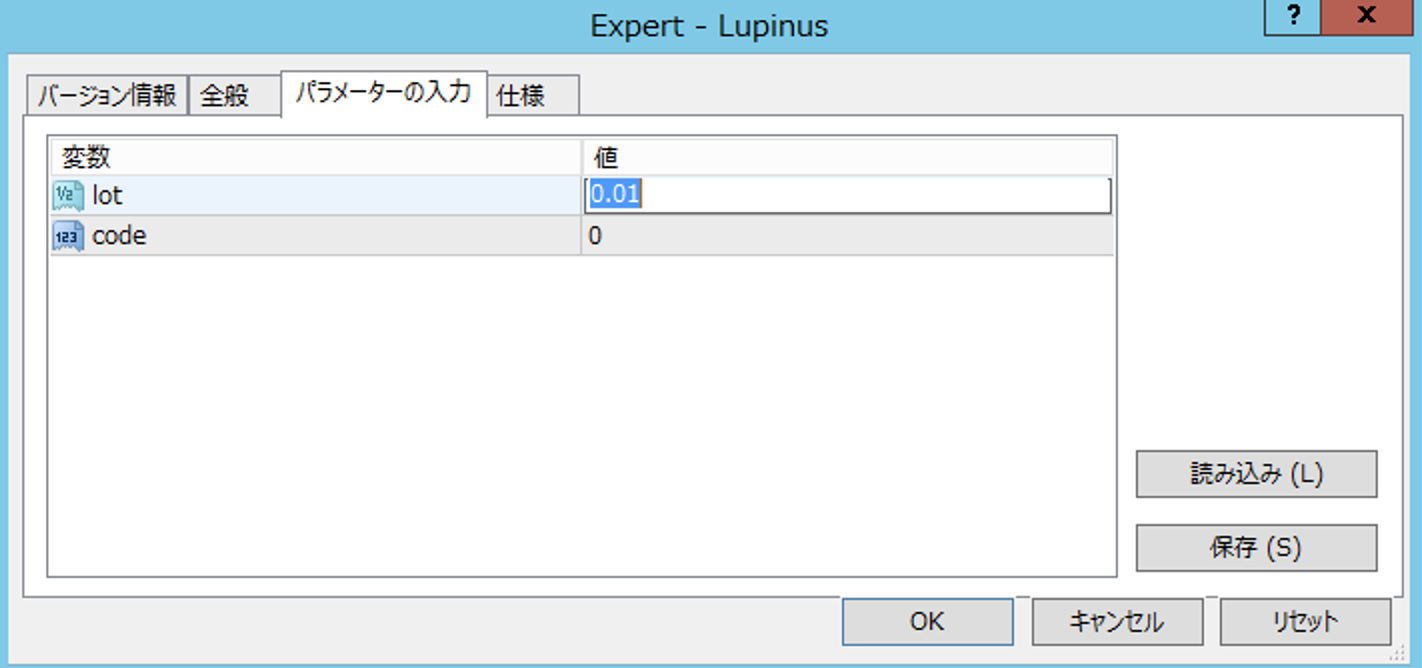1422x668 pixels.
Task: Click the Expert - Lupinus title bar
Action: point(708,26)
